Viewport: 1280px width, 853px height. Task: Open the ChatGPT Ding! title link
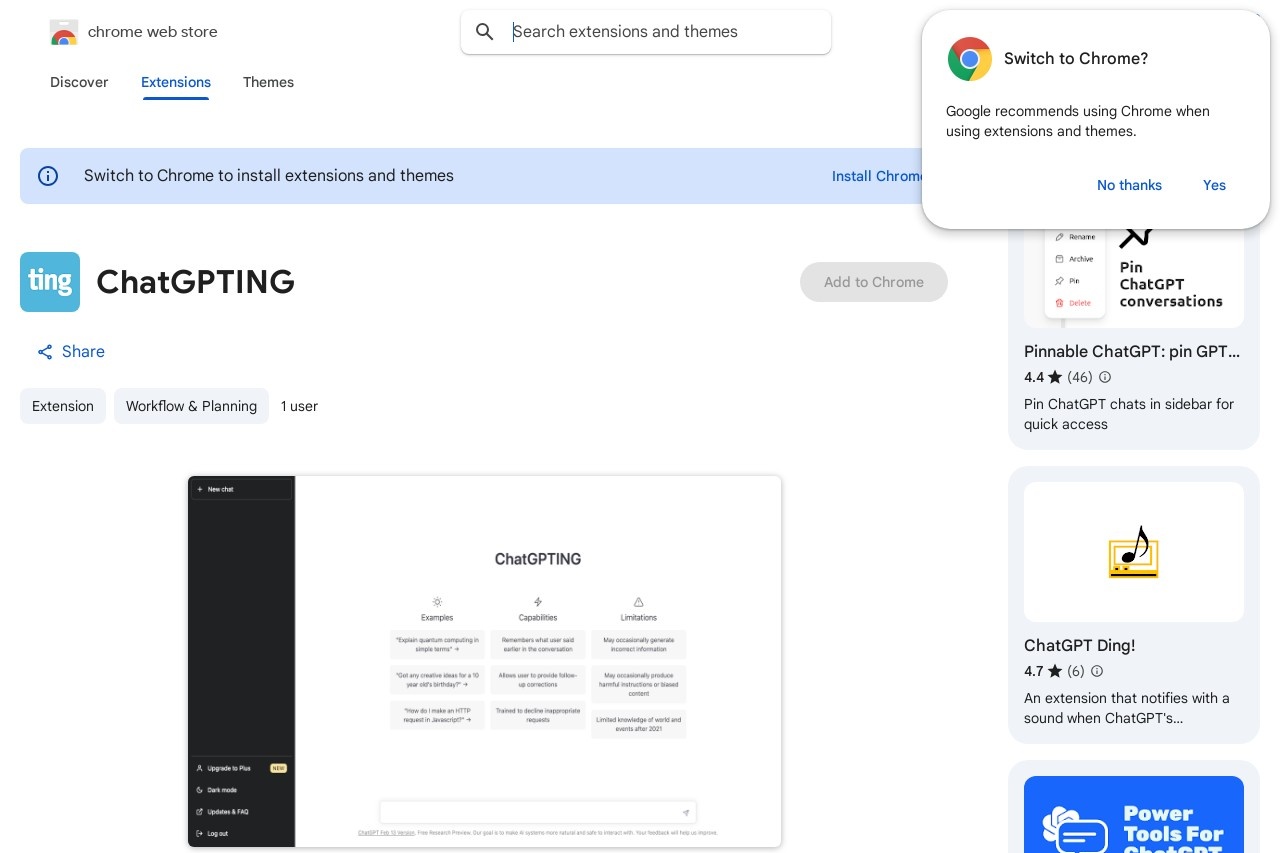point(1079,646)
